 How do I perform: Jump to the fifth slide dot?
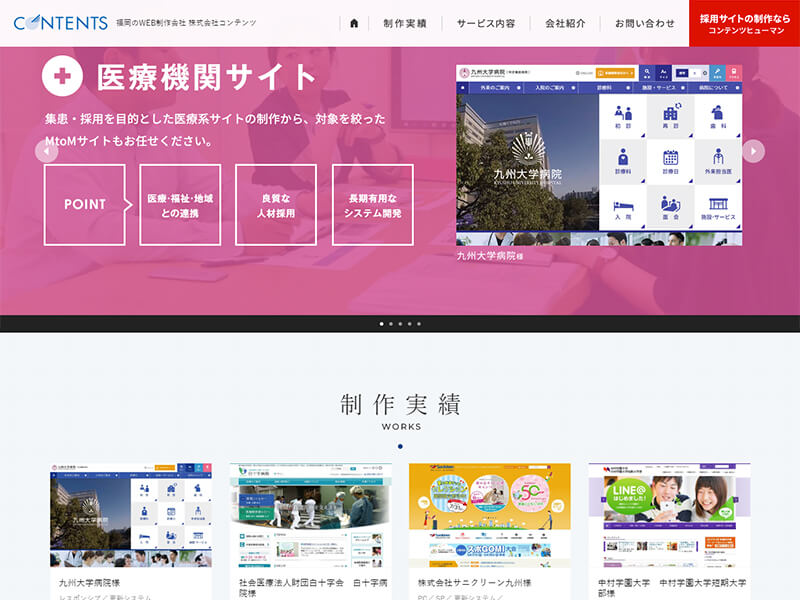[x=419, y=324]
